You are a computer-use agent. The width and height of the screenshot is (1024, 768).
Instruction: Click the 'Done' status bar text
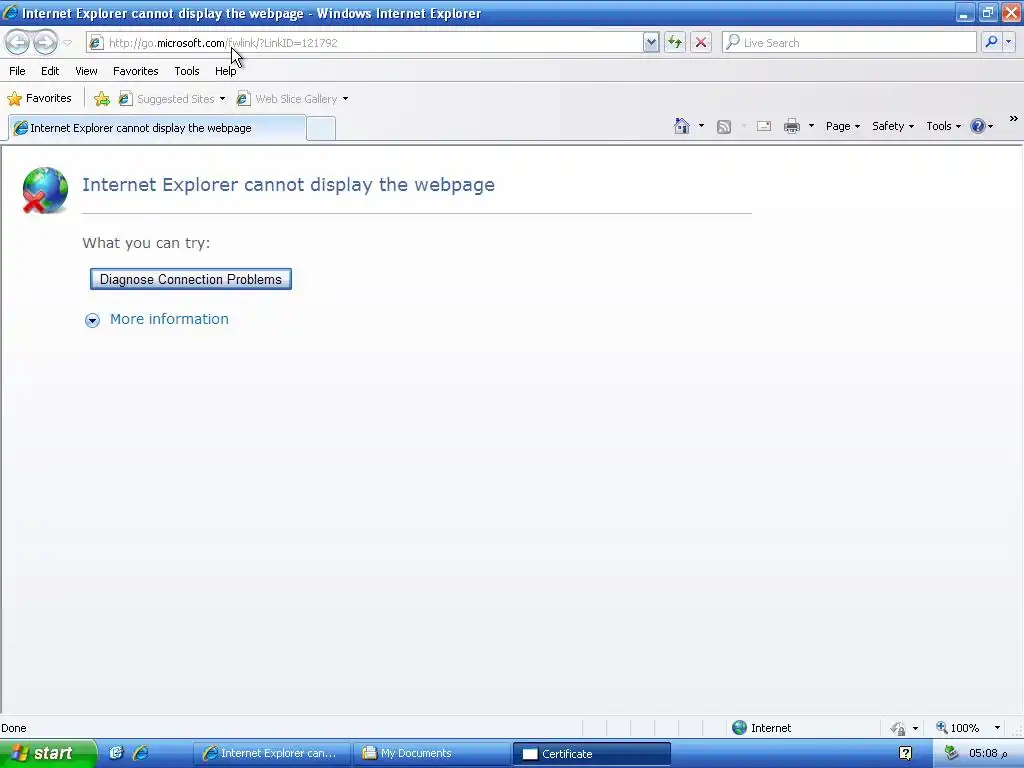coord(14,728)
